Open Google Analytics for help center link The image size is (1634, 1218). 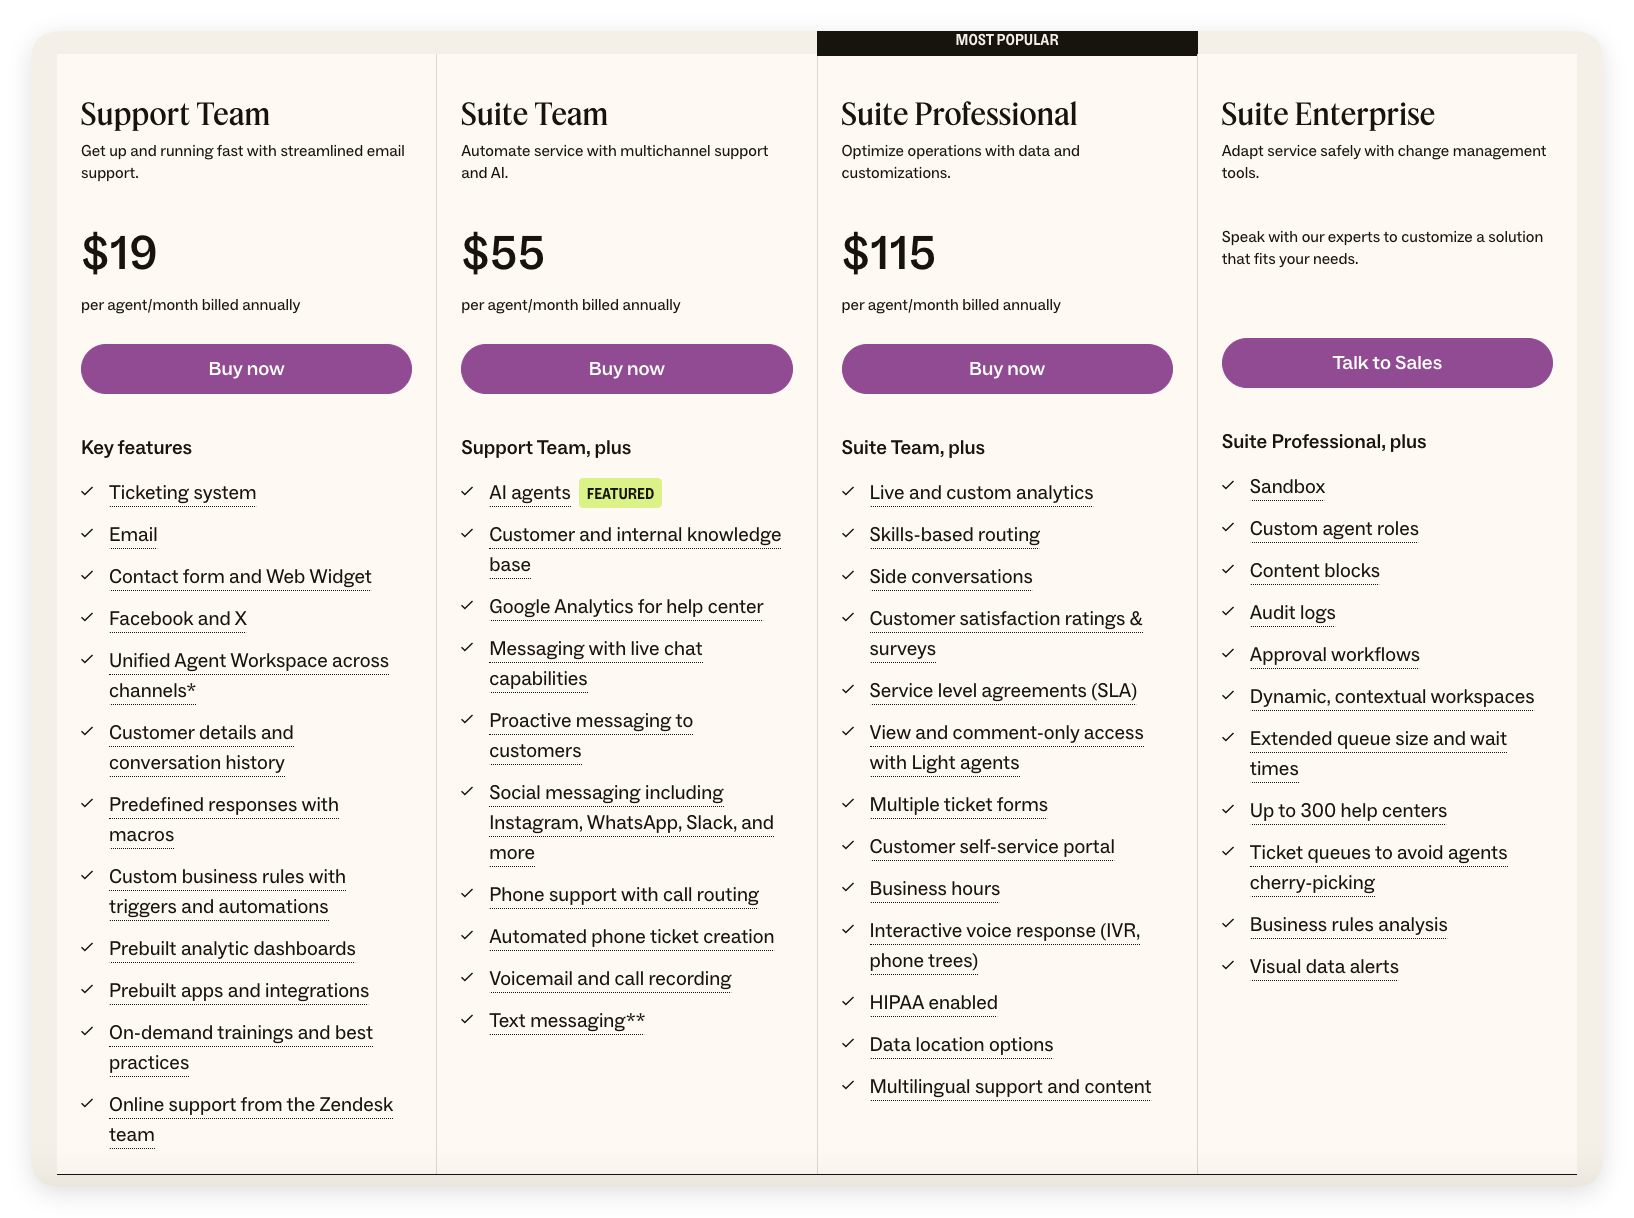(x=626, y=607)
